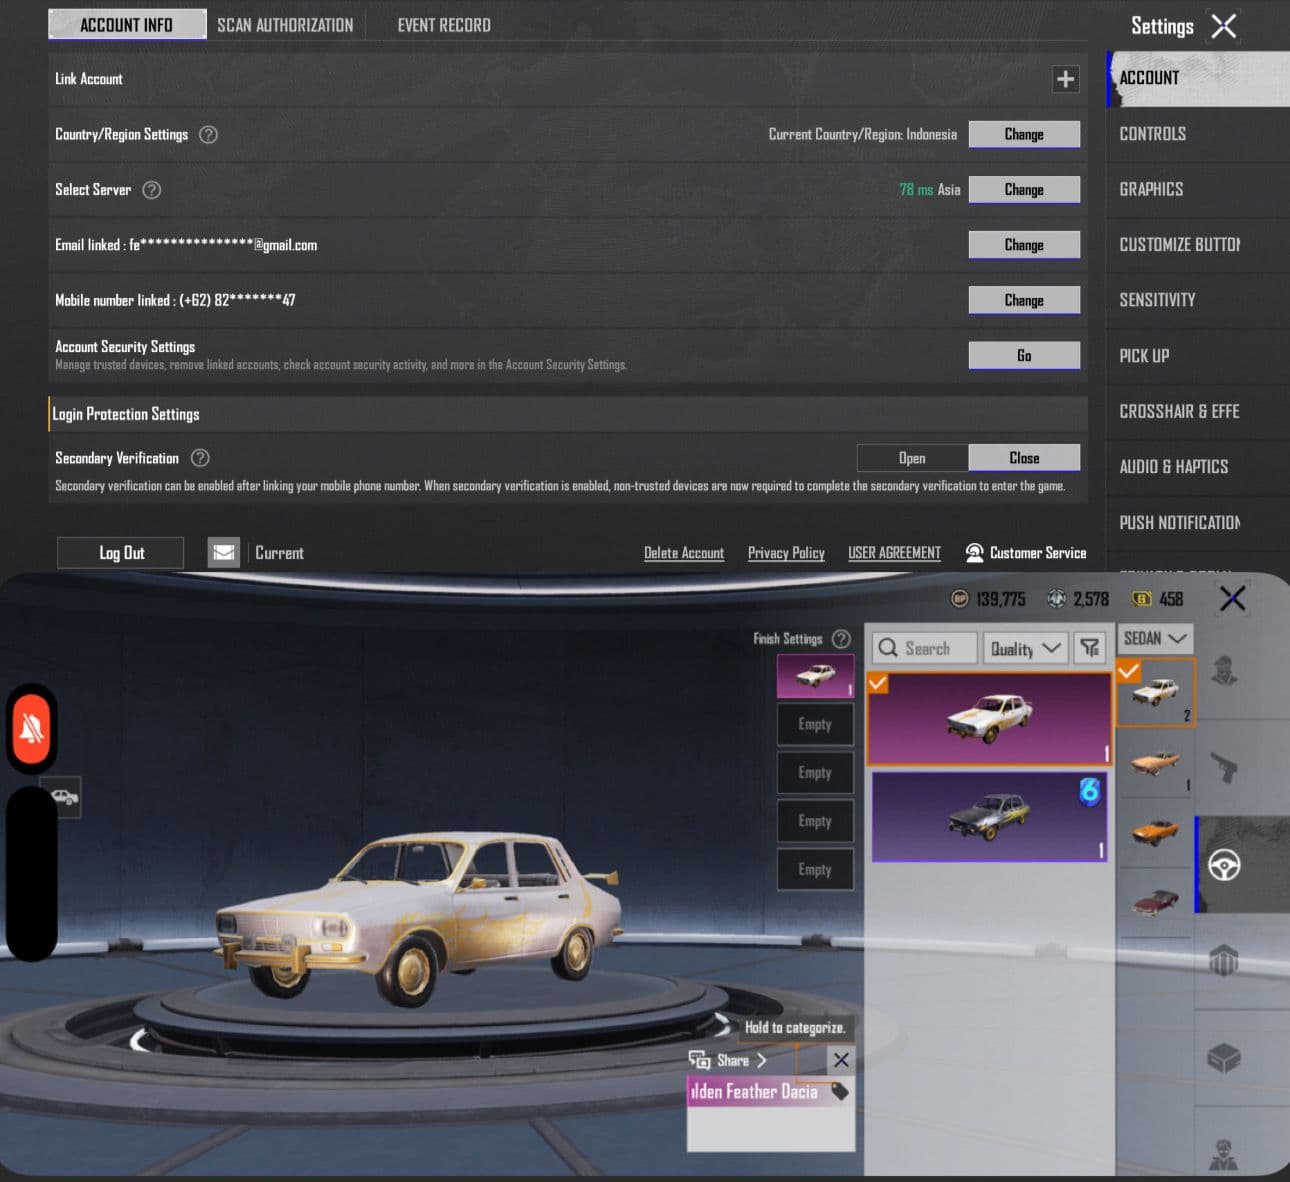Open Country/Region Settings help question mark
1290x1182 pixels.
208,134
